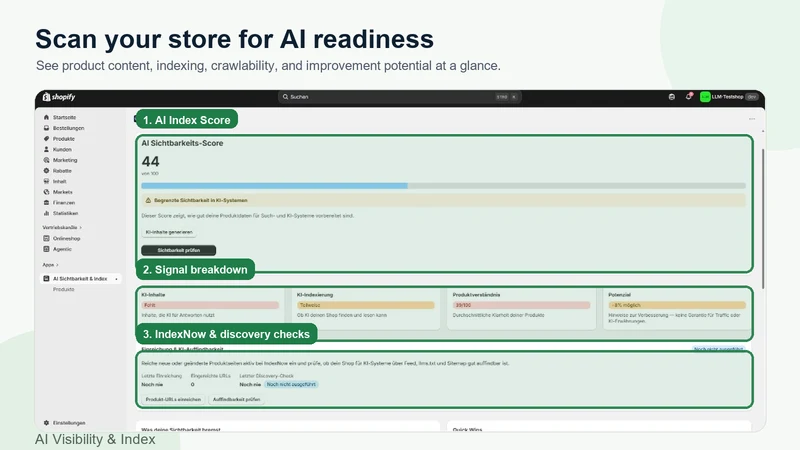Click the Potenzial card title
Viewport: 800px width, 450px height.
619,295
